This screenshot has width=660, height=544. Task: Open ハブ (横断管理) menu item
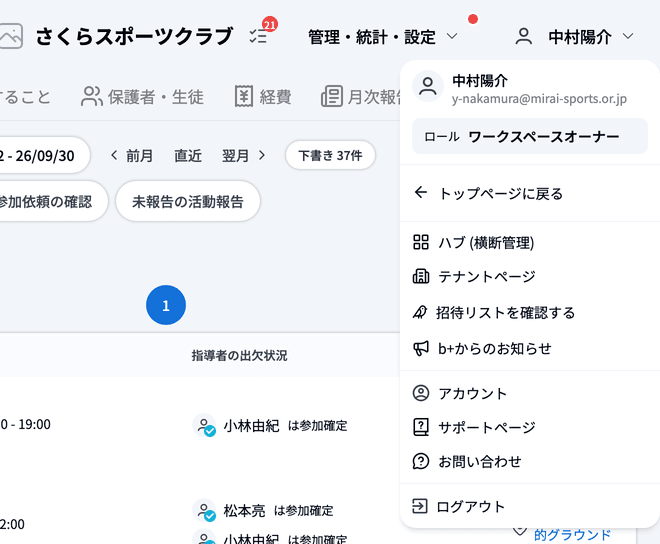pyautogui.click(x=530, y=243)
